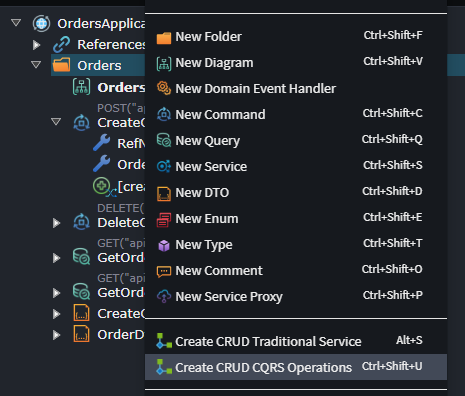Click the New Folder icon in menu
Screen dimensions: 465x396
(164, 38)
